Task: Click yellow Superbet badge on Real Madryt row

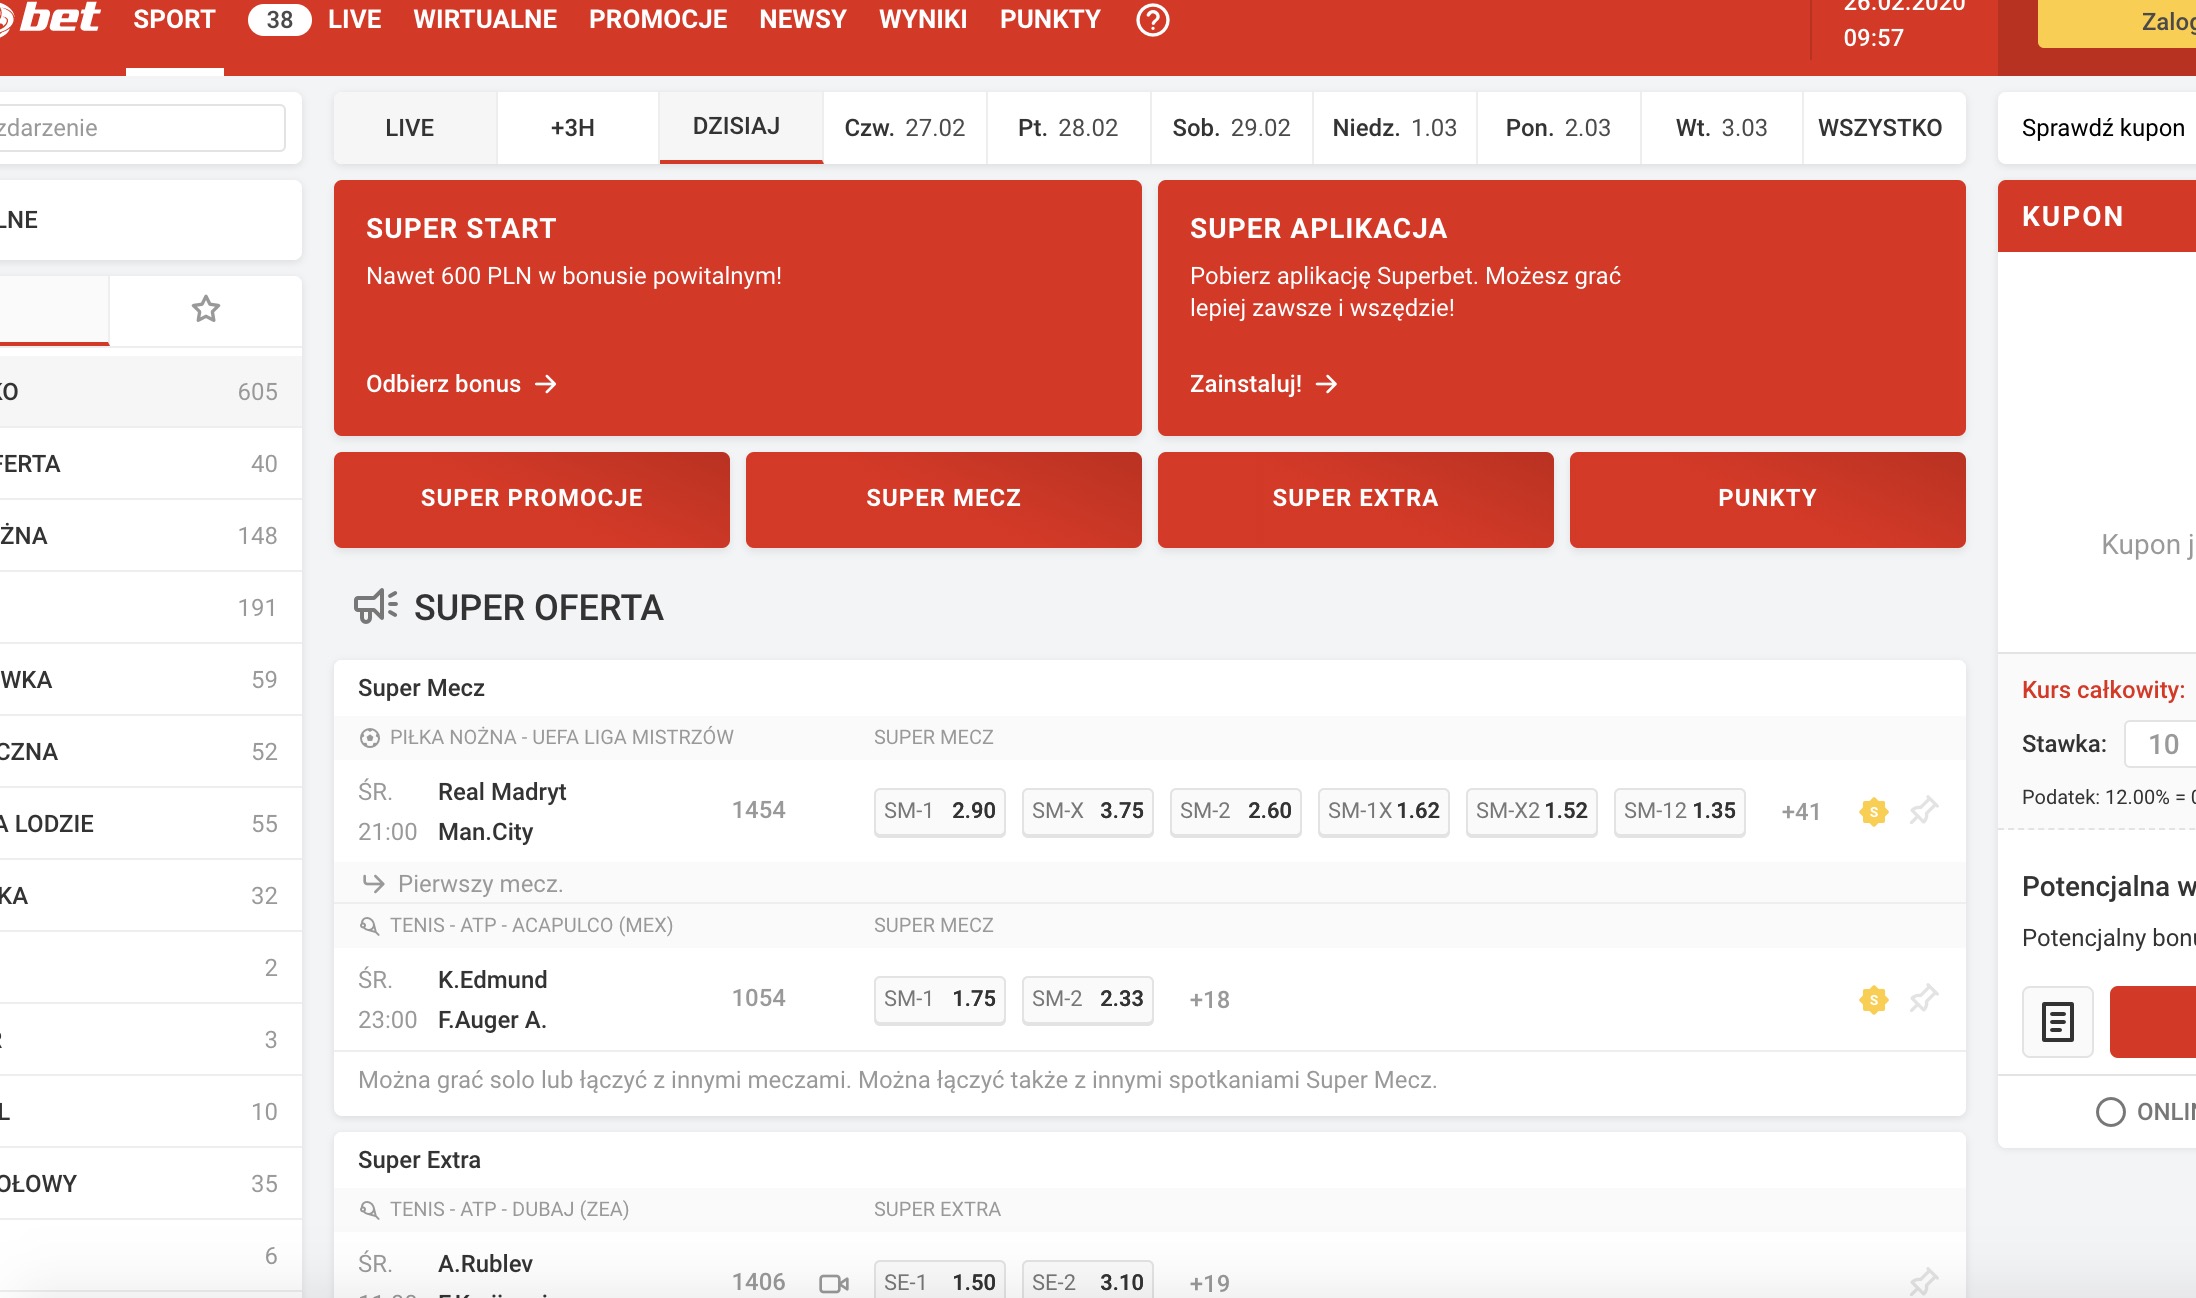Action: coord(1873,811)
